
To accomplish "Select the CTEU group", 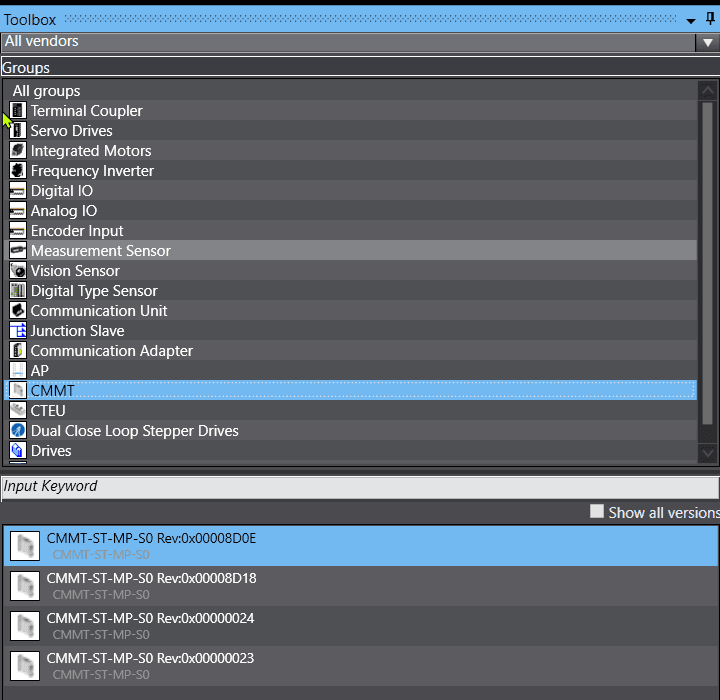I will pyautogui.click(x=351, y=410).
